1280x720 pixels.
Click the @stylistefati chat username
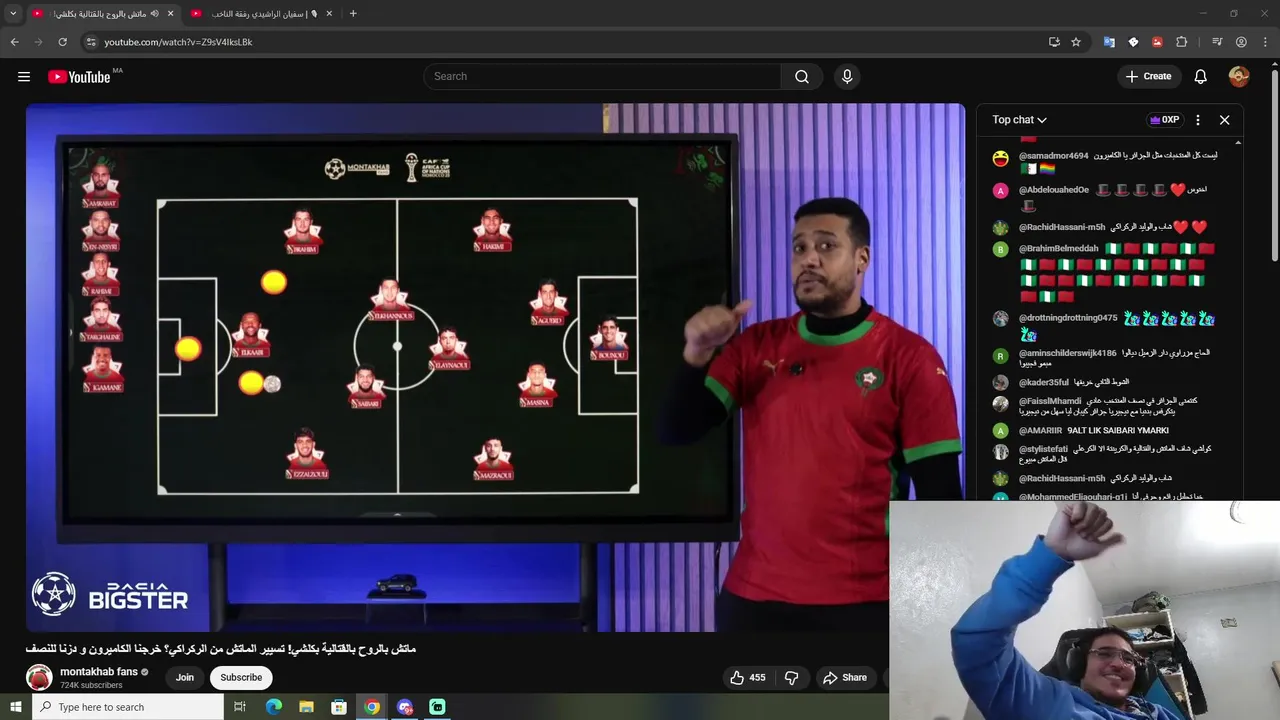(1043, 449)
